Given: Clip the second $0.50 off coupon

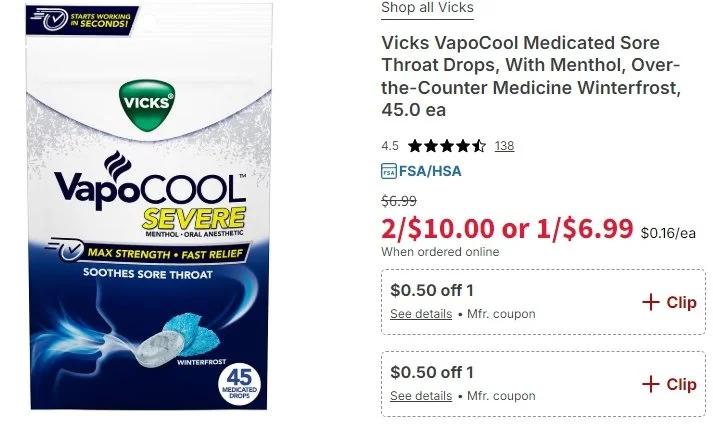Looking at the screenshot, I should (669, 384).
